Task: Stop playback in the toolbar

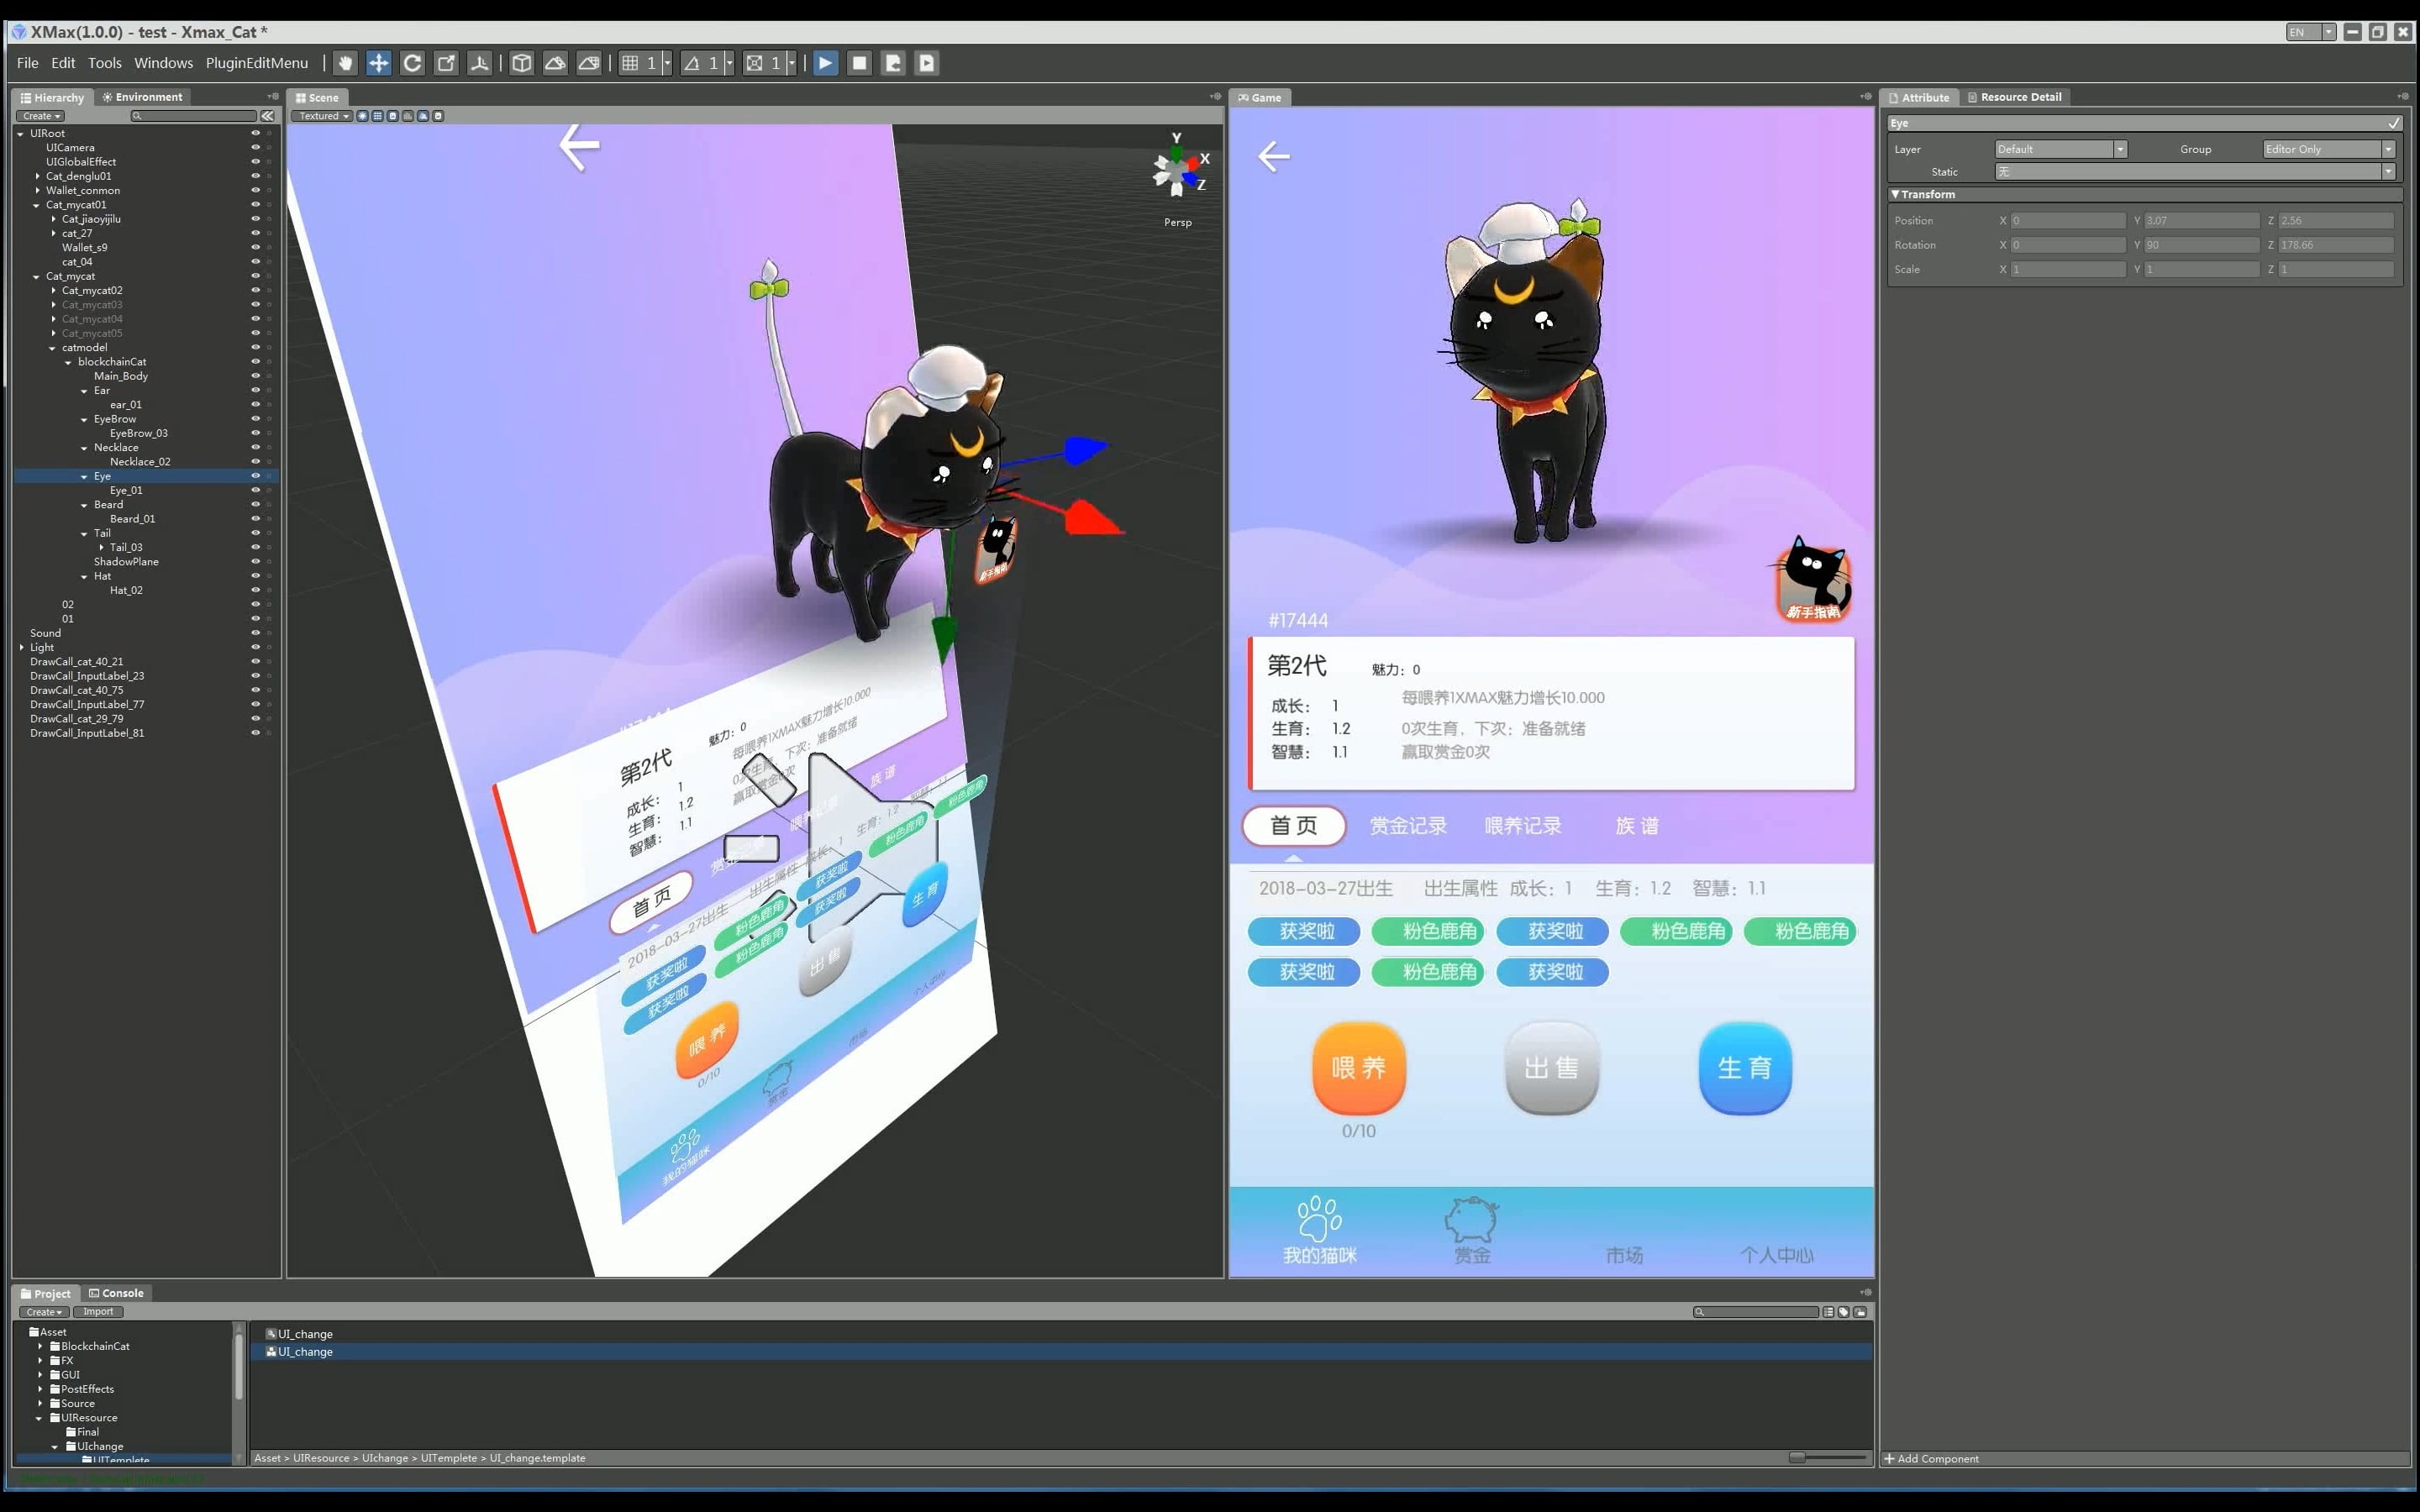Action: [x=859, y=63]
